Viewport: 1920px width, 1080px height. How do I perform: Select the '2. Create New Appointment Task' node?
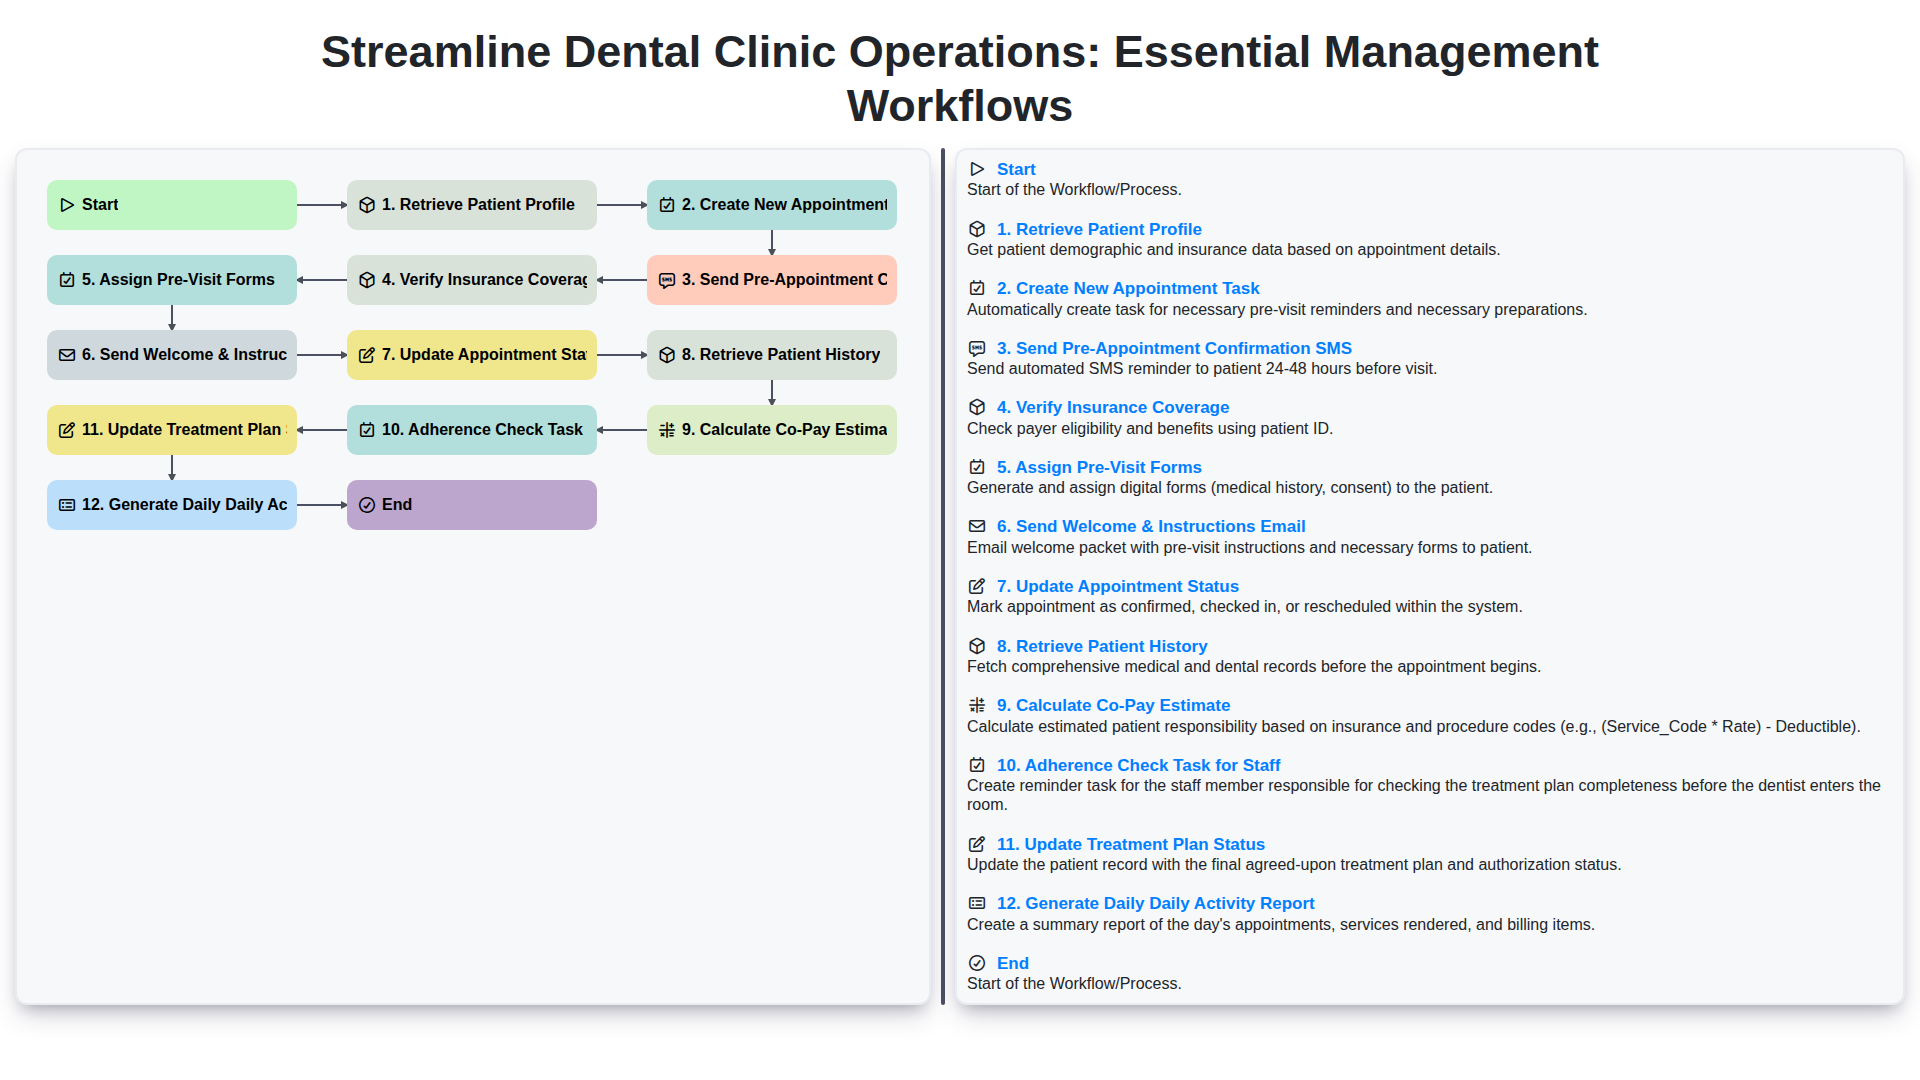pyautogui.click(x=771, y=204)
